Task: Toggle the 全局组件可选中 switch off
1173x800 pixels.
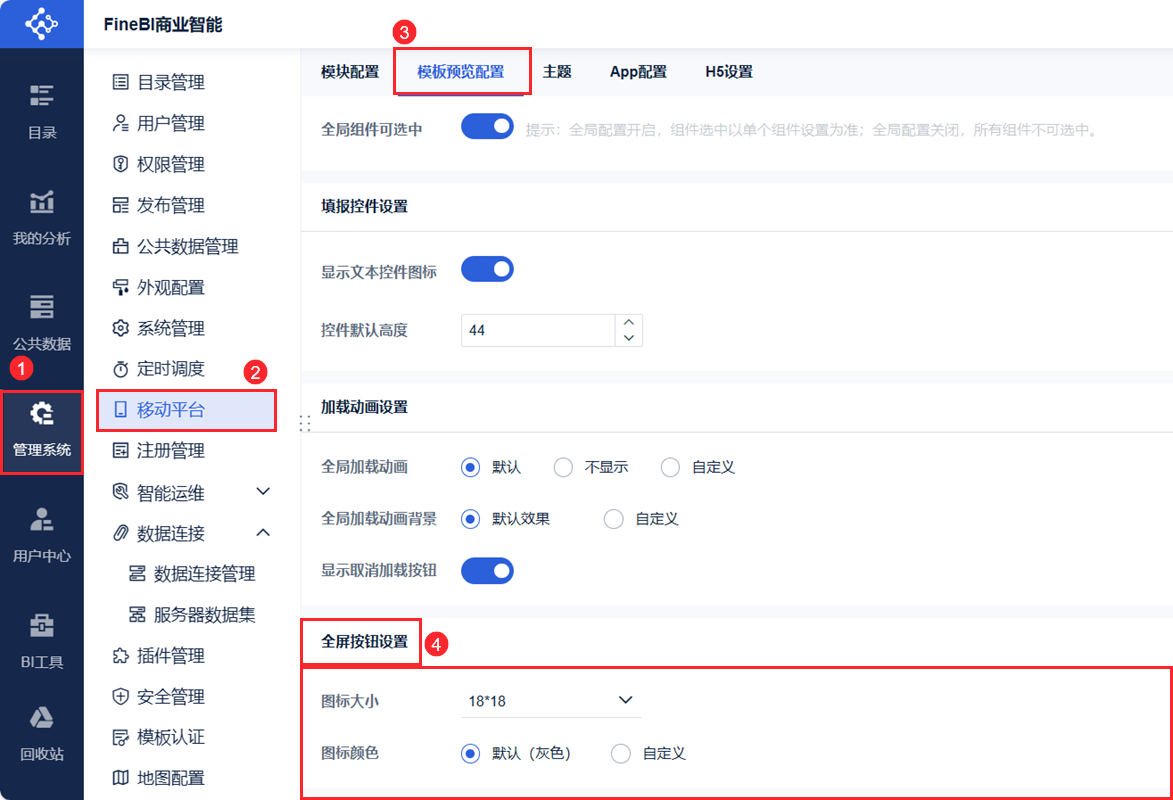Action: click(x=487, y=127)
